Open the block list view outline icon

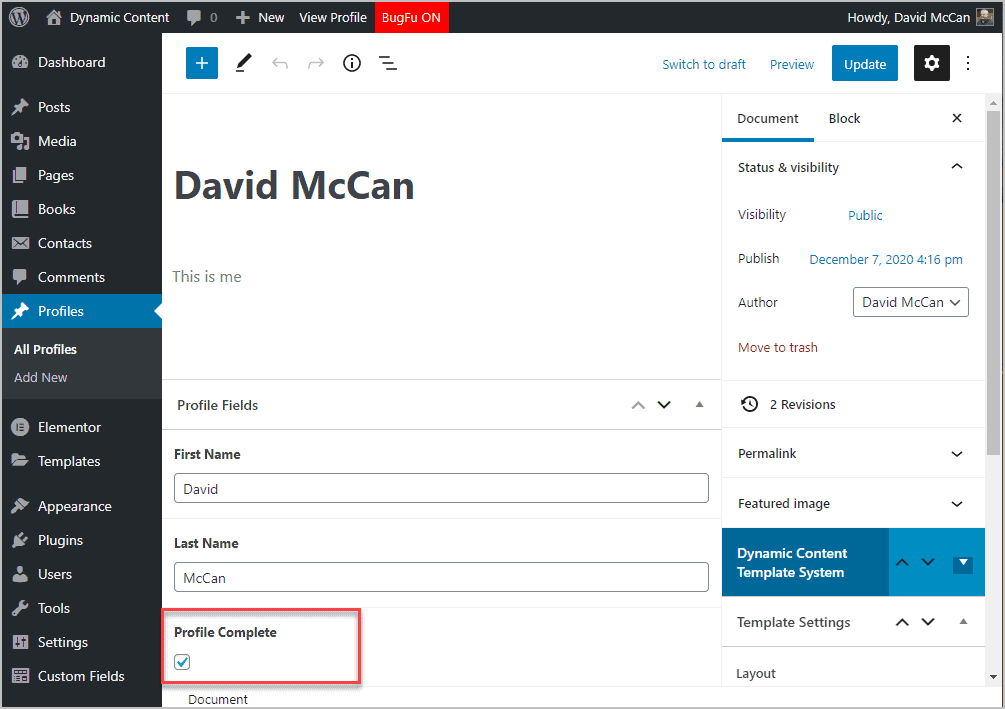tap(388, 63)
